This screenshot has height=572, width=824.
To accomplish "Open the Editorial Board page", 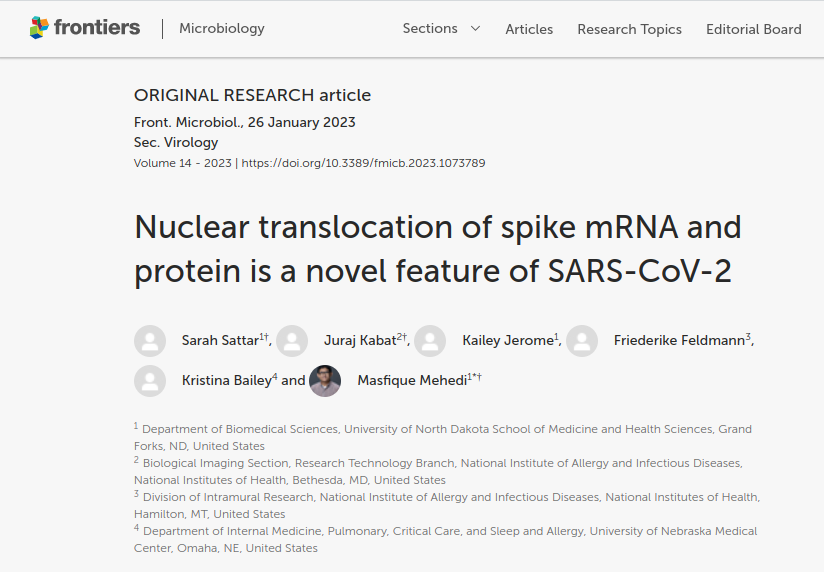I will (x=754, y=29).
